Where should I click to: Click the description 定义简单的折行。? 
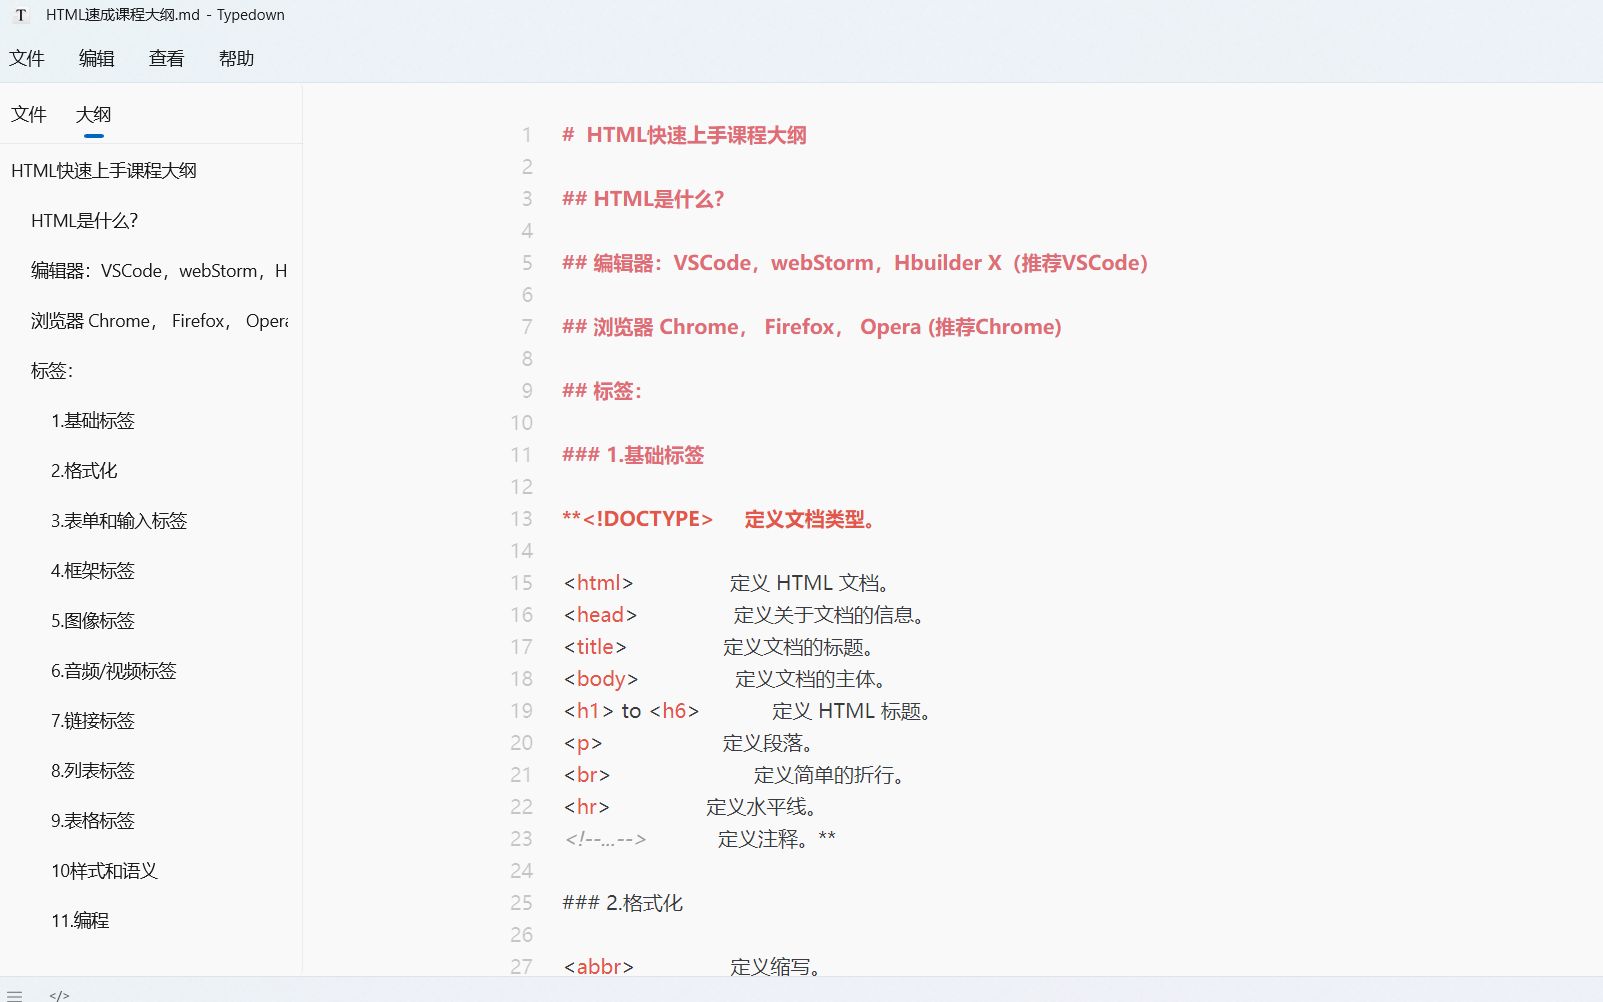tap(829, 775)
